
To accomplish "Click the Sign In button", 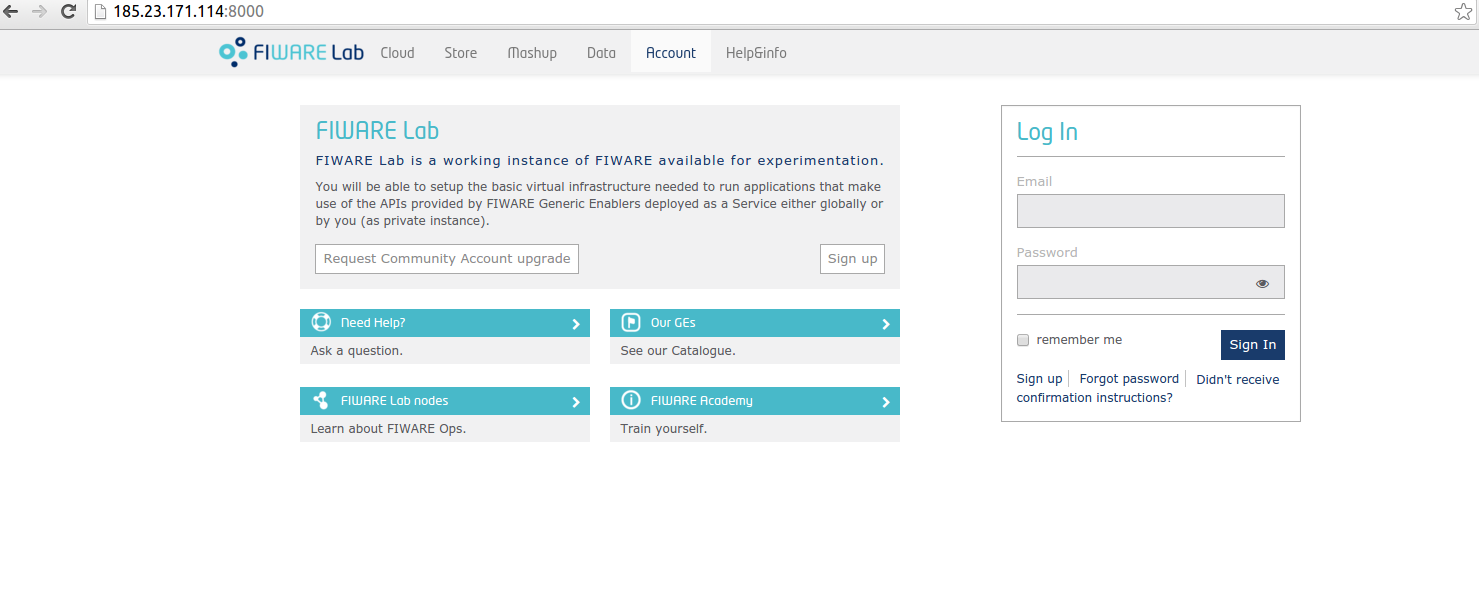I will pos(1253,345).
